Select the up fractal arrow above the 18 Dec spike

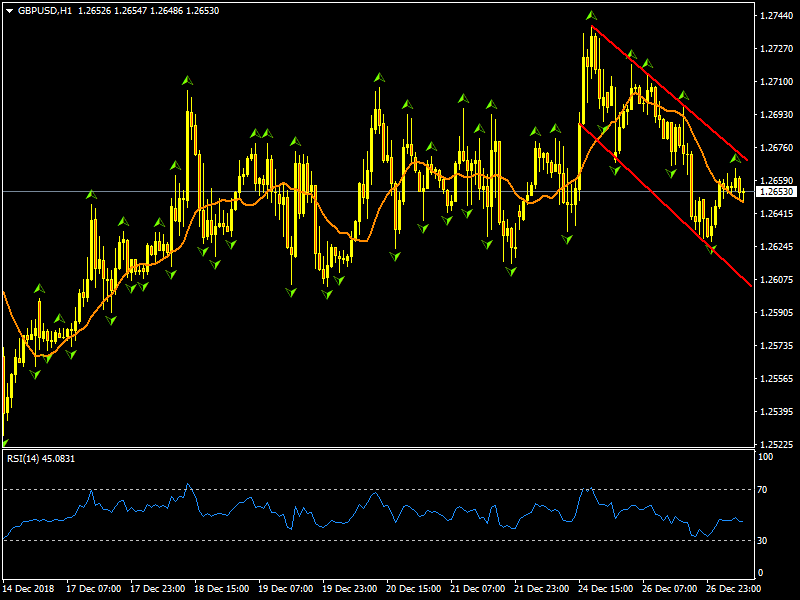tap(187, 80)
